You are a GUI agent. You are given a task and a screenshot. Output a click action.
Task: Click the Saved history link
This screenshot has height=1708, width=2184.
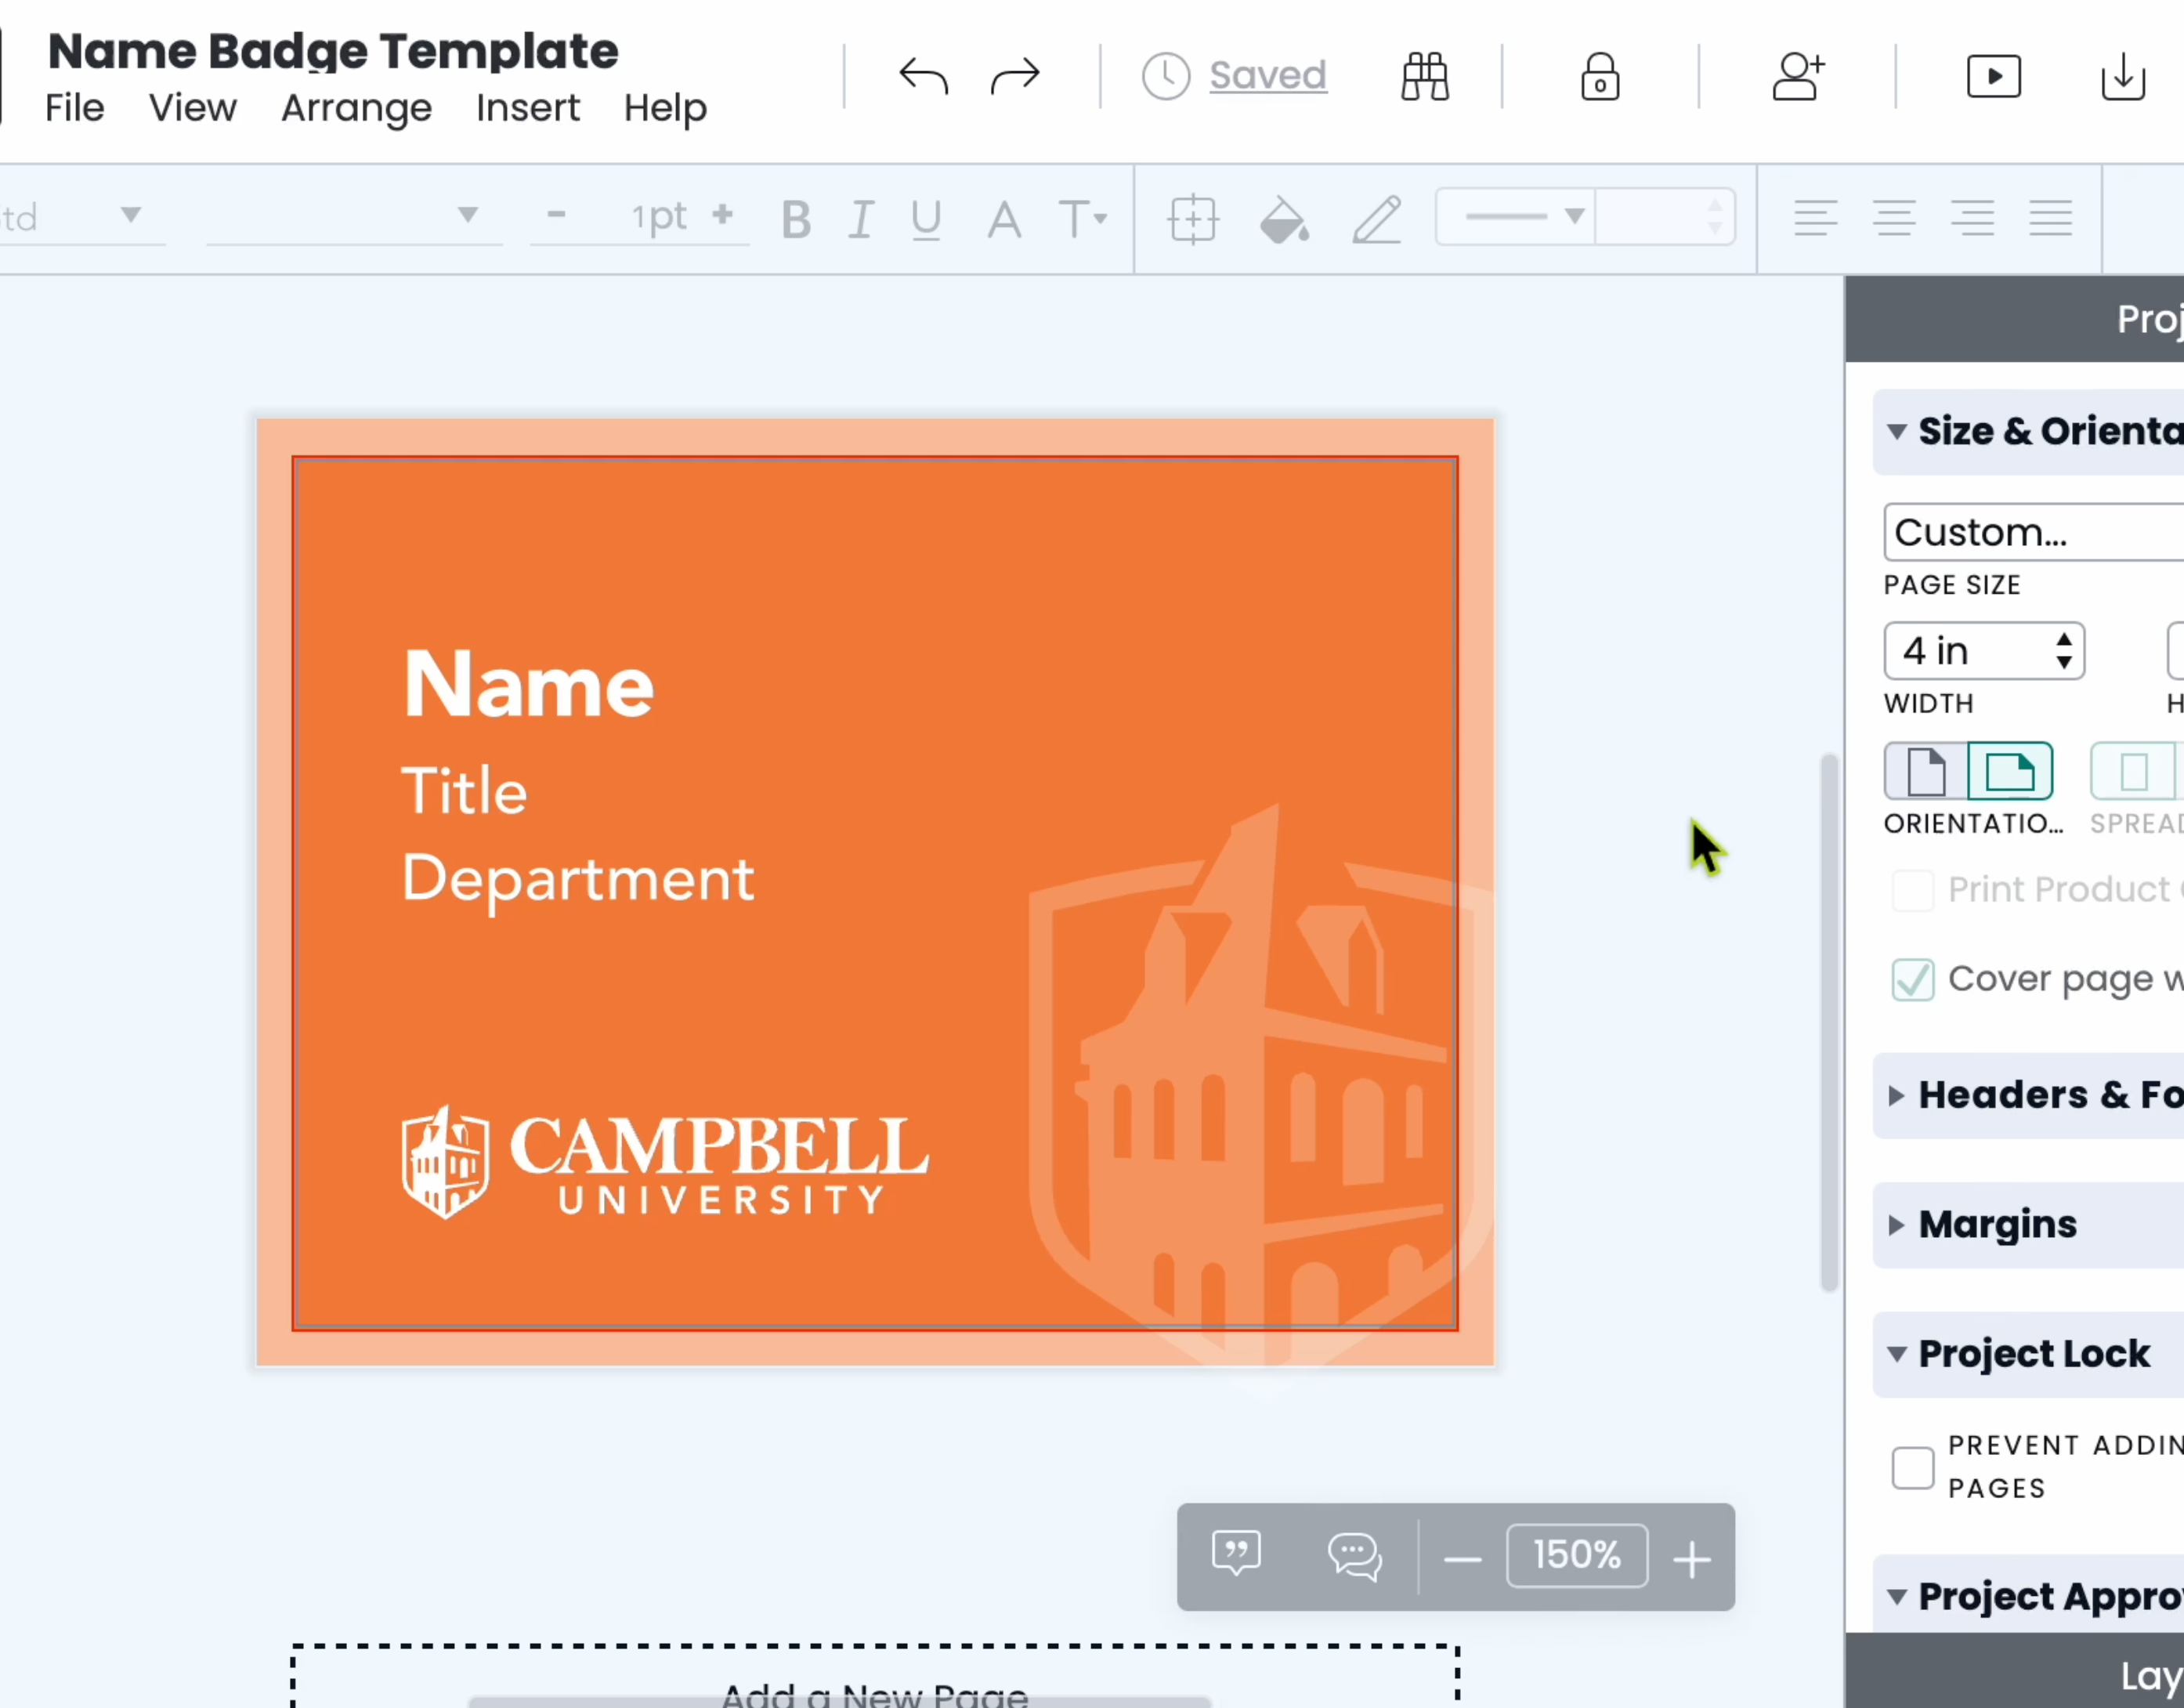tap(1267, 76)
